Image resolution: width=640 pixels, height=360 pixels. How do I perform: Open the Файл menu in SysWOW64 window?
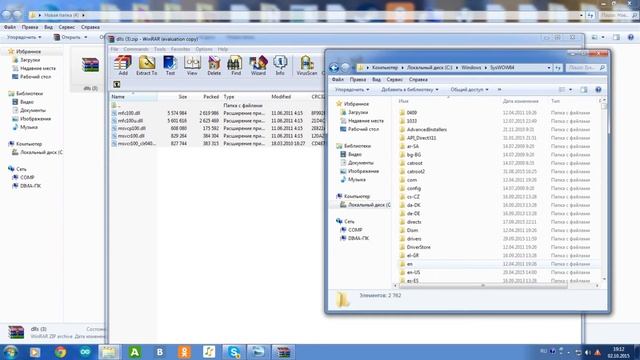tap(338, 80)
